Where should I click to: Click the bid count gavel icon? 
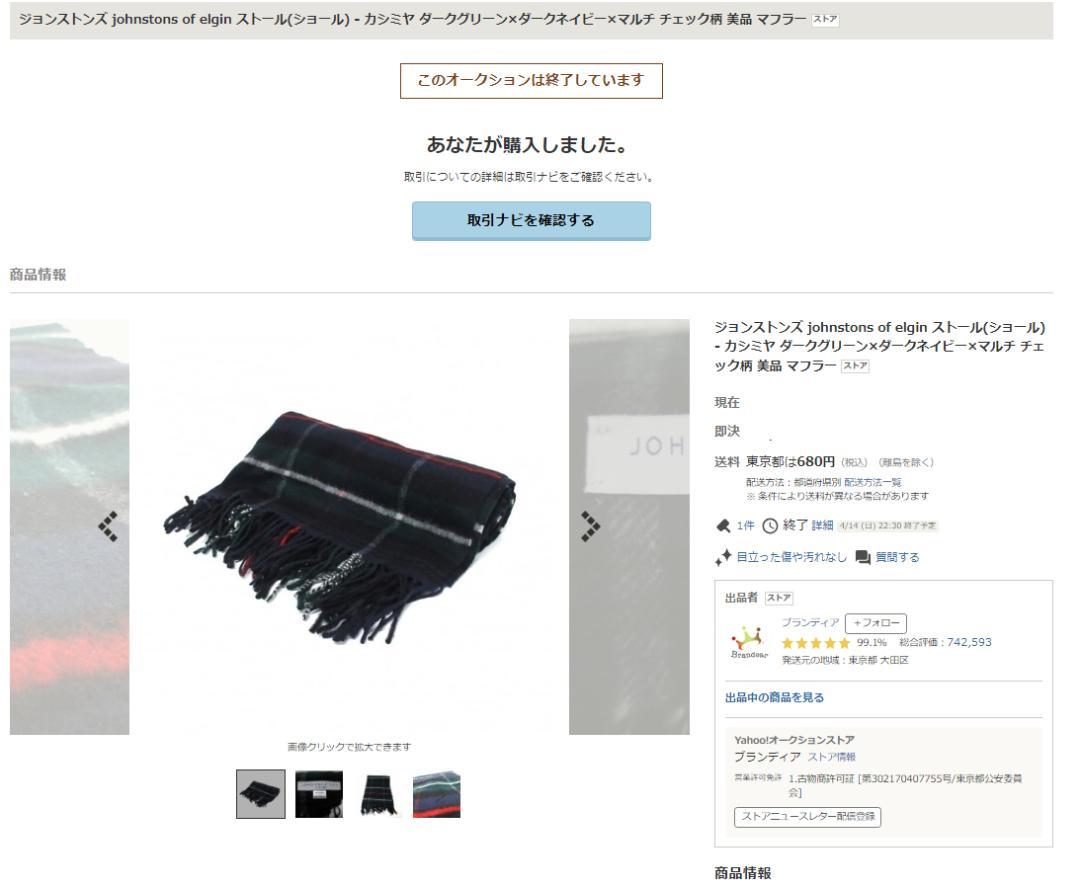coord(723,526)
